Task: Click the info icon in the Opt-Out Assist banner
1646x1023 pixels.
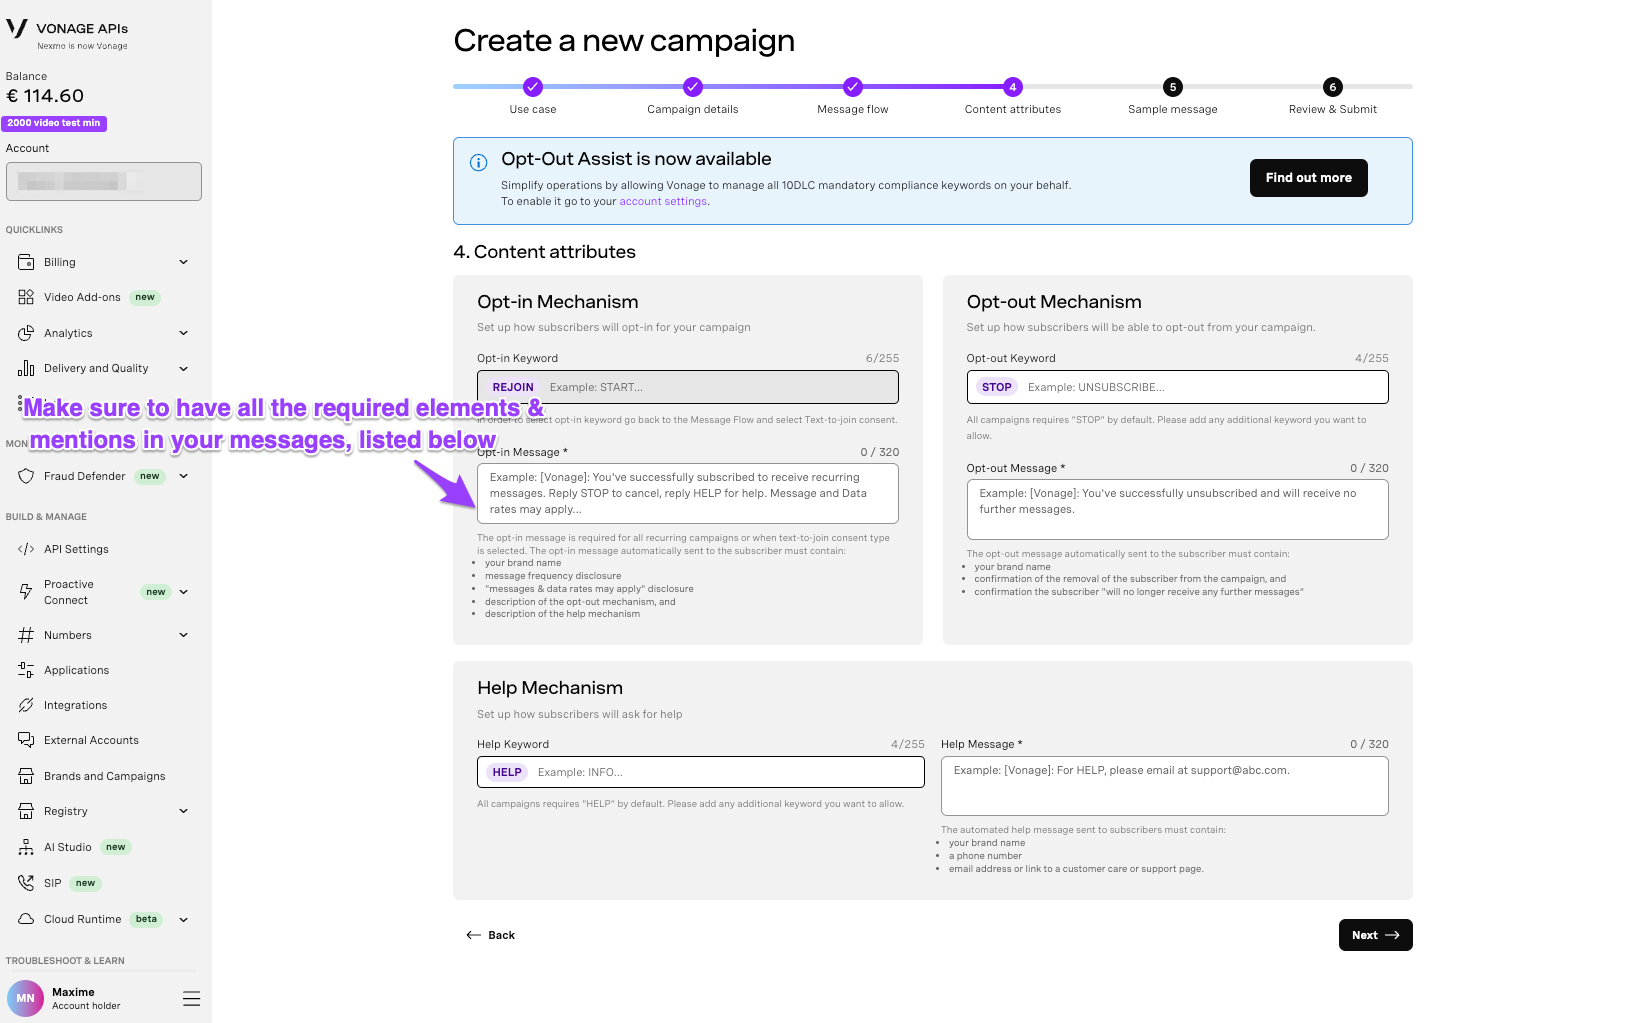Action: point(479,162)
